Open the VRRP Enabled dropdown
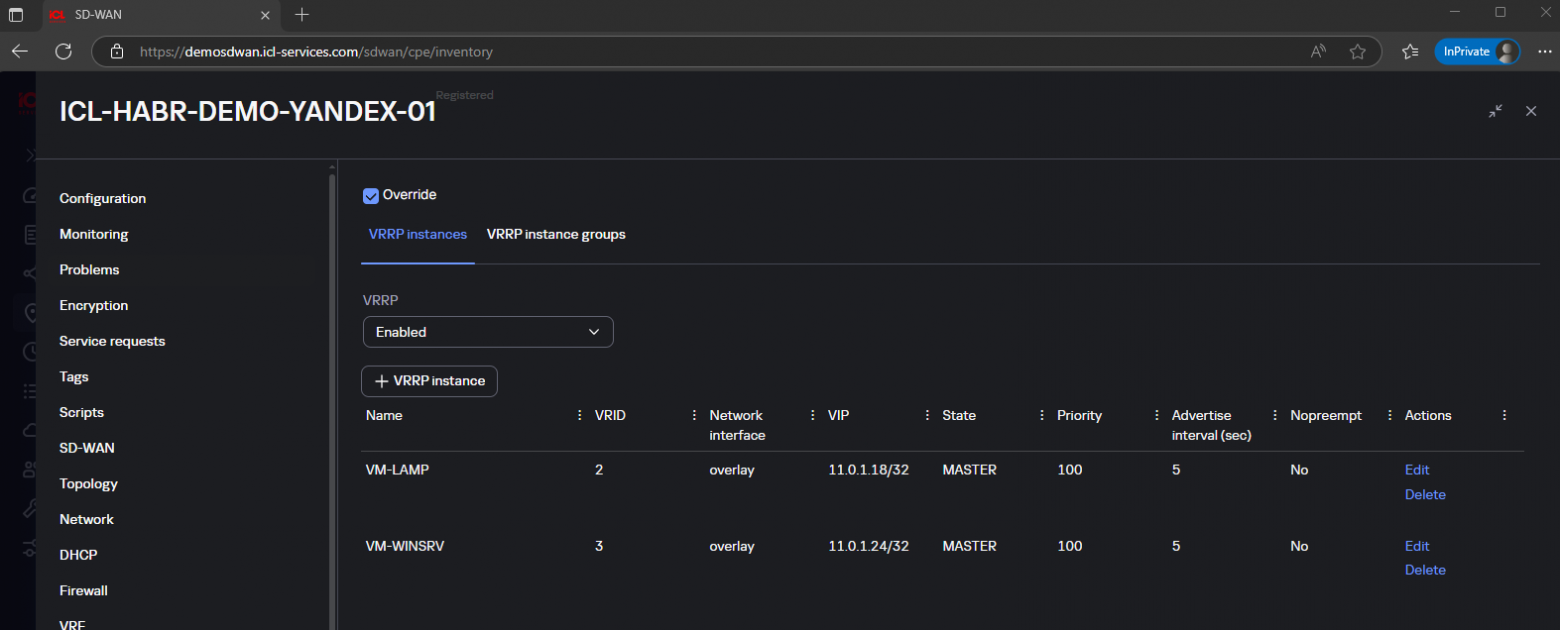The width and height of the screenshot is (1560, 630). [487, 332]
